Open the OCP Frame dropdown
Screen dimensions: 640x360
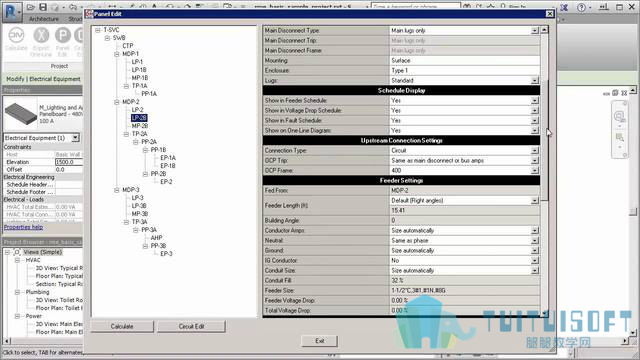coord(535,171)
